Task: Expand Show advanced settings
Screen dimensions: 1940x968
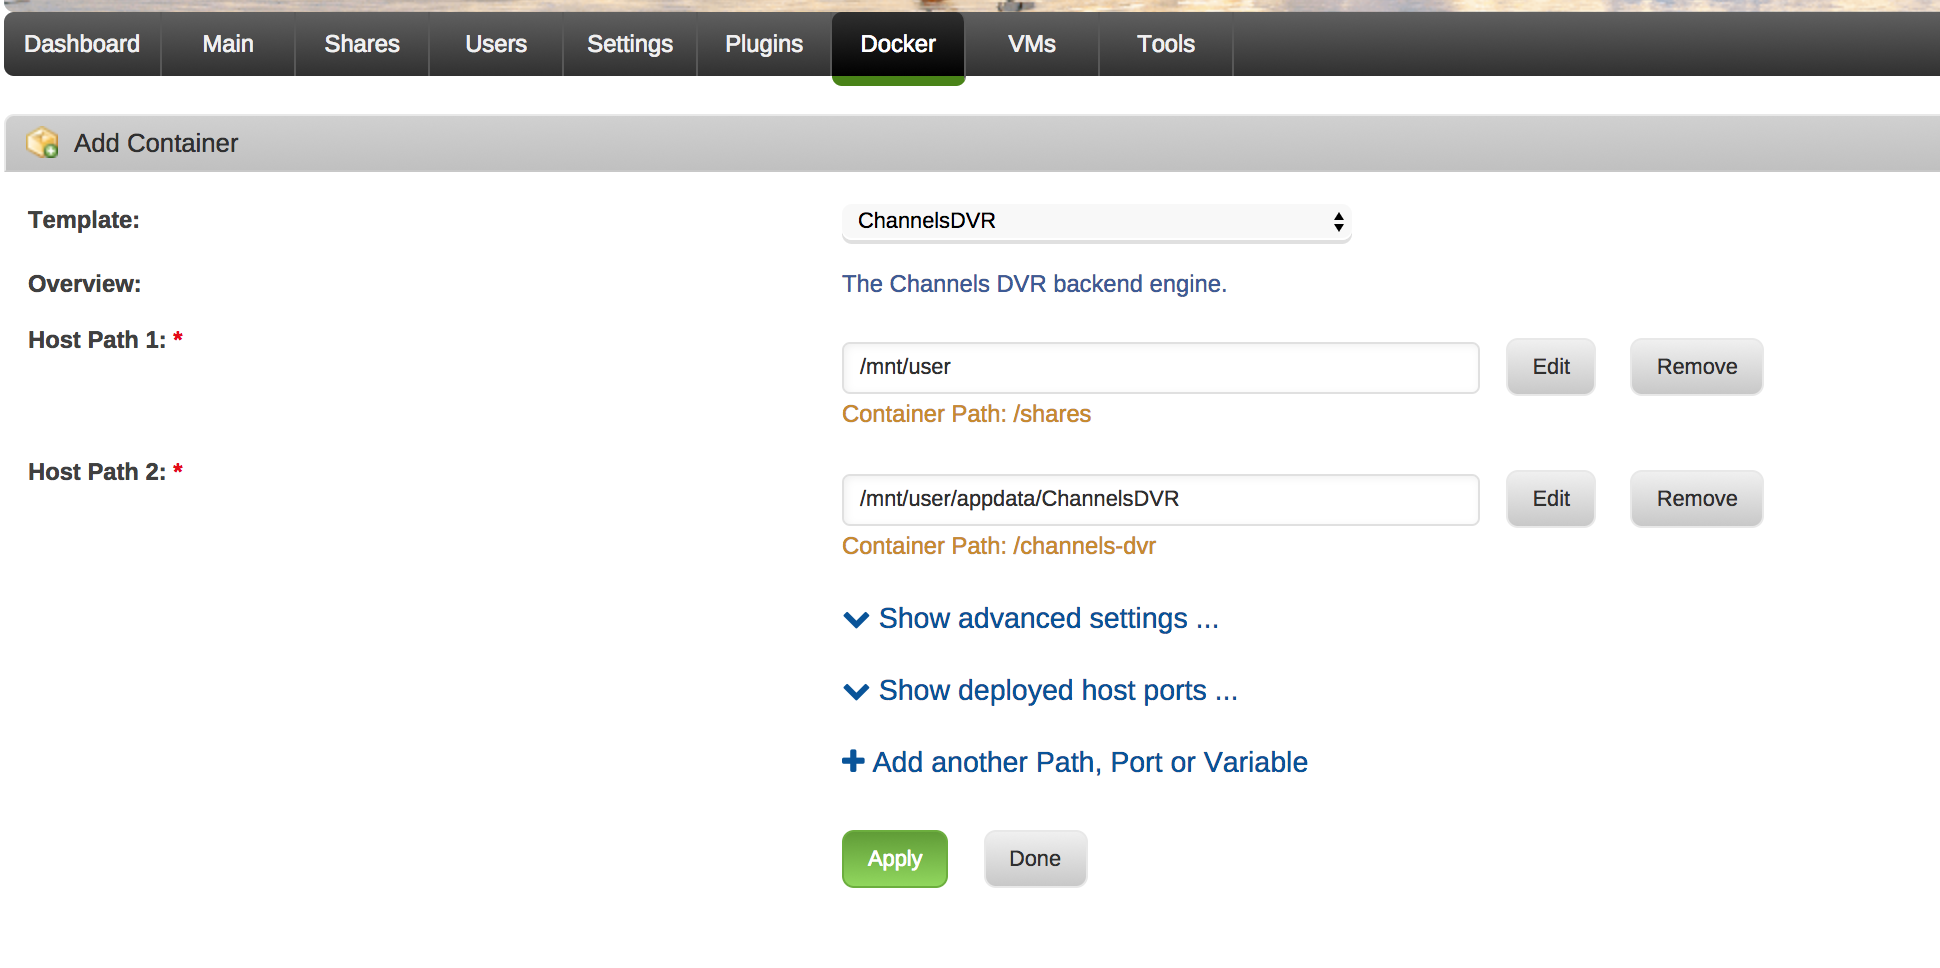Action: tap(1048, 619)
